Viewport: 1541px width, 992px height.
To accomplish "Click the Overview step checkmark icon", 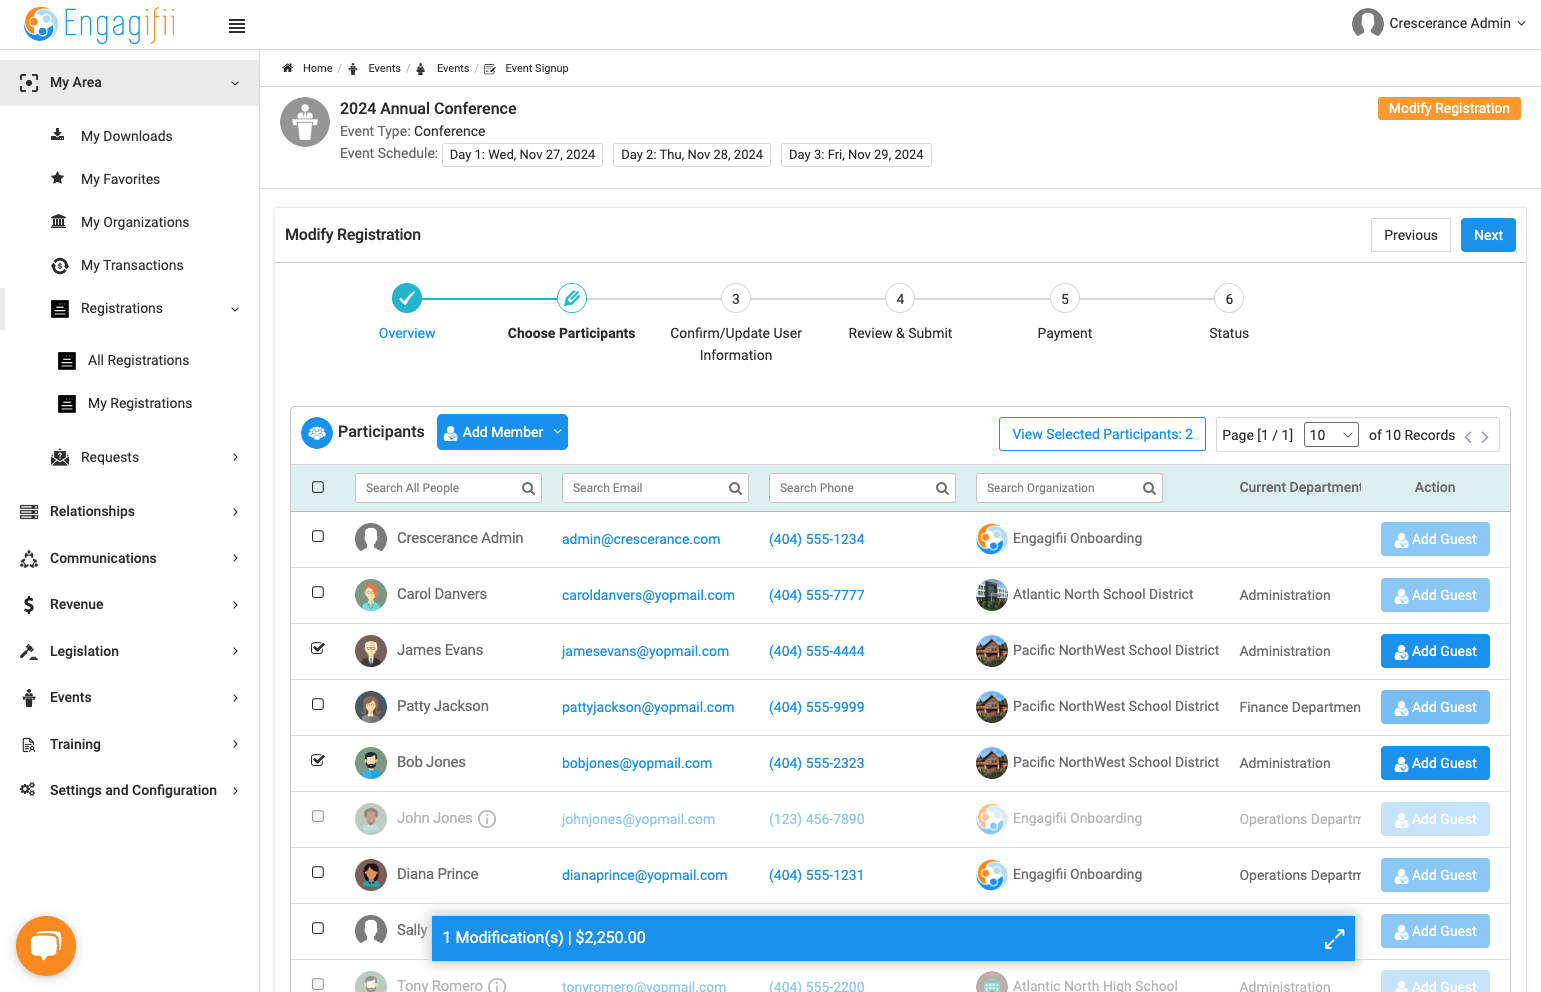I will 407,298.
